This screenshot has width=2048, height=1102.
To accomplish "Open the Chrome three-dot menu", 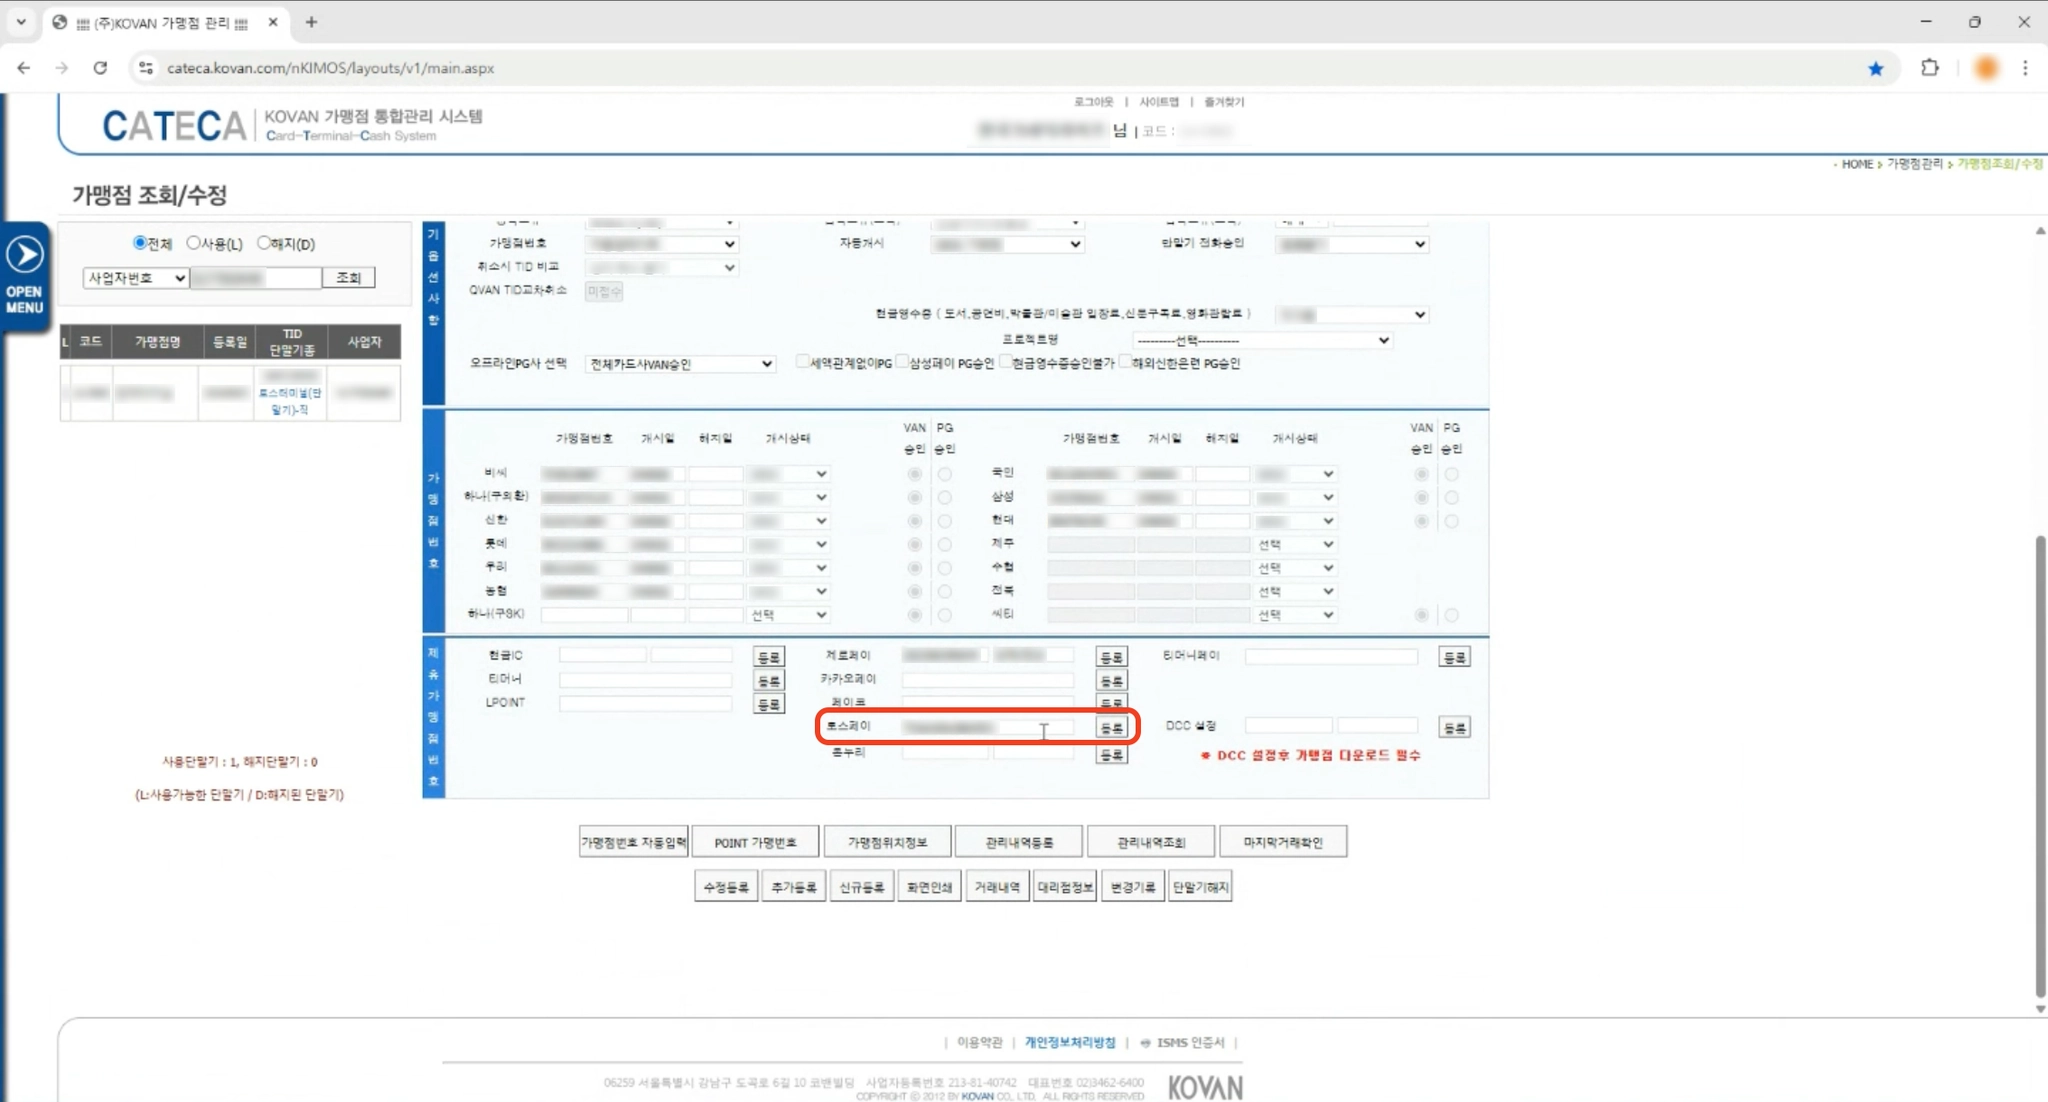I will (x=2025, y=68).
